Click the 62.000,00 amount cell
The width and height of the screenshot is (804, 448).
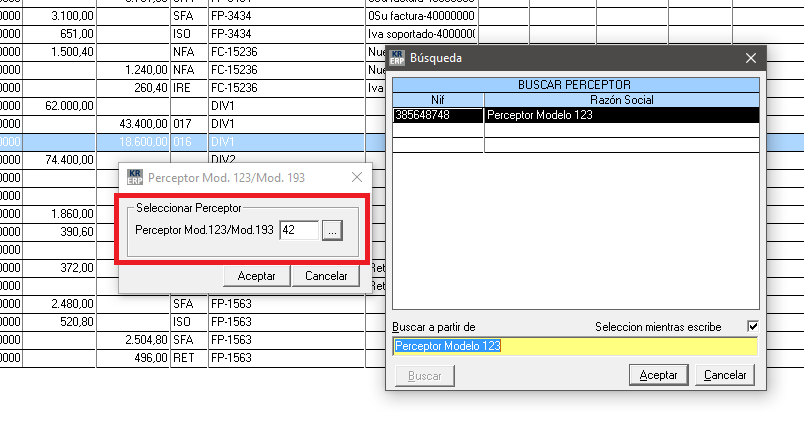click(x=59, y=105)
